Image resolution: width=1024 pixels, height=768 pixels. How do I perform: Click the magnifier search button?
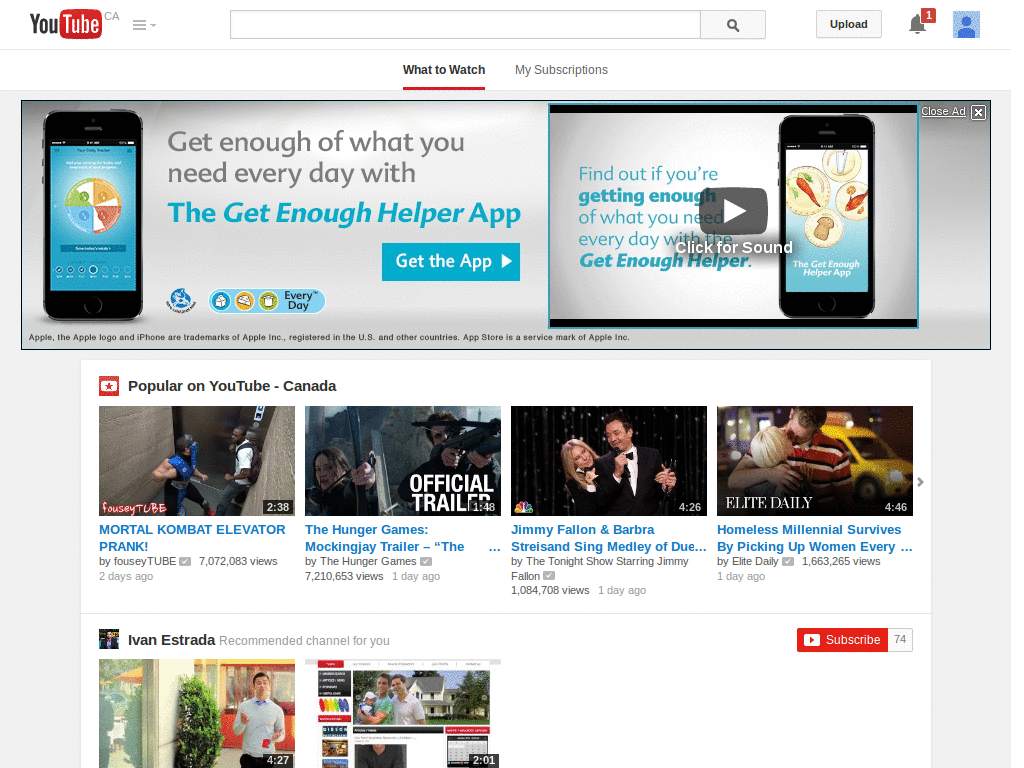pos(733,25)
